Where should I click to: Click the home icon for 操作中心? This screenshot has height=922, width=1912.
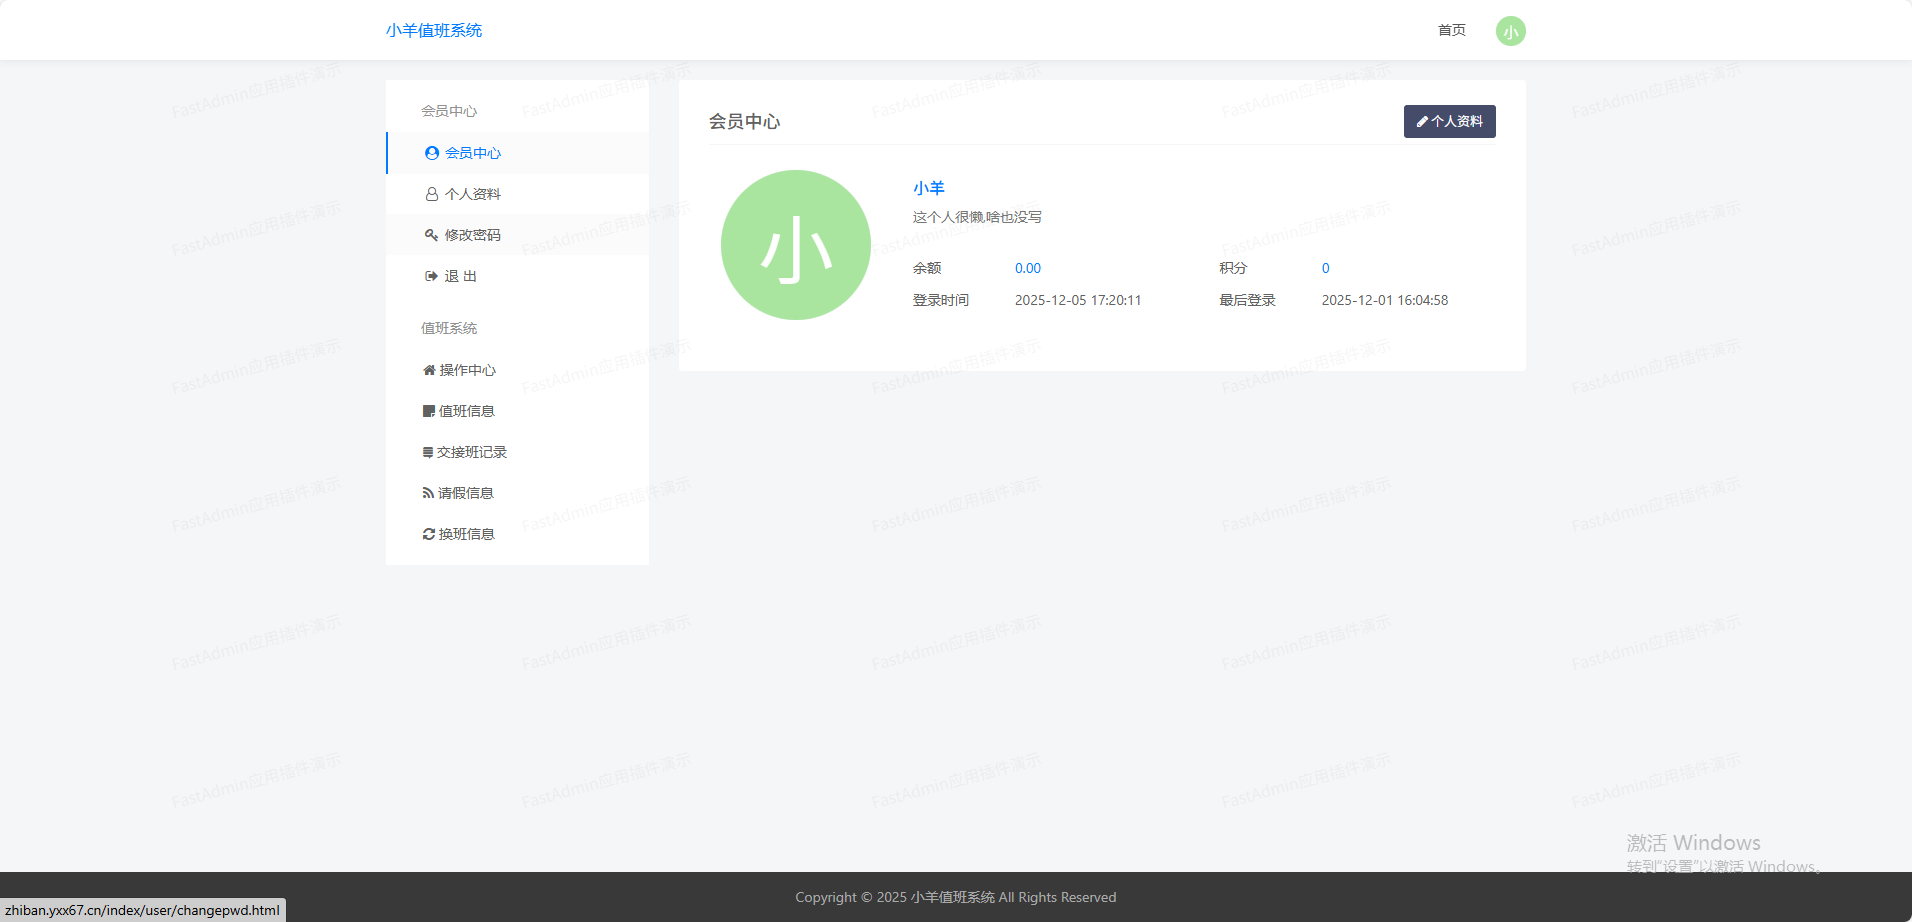pyautogui.click(x=429, y=370)
